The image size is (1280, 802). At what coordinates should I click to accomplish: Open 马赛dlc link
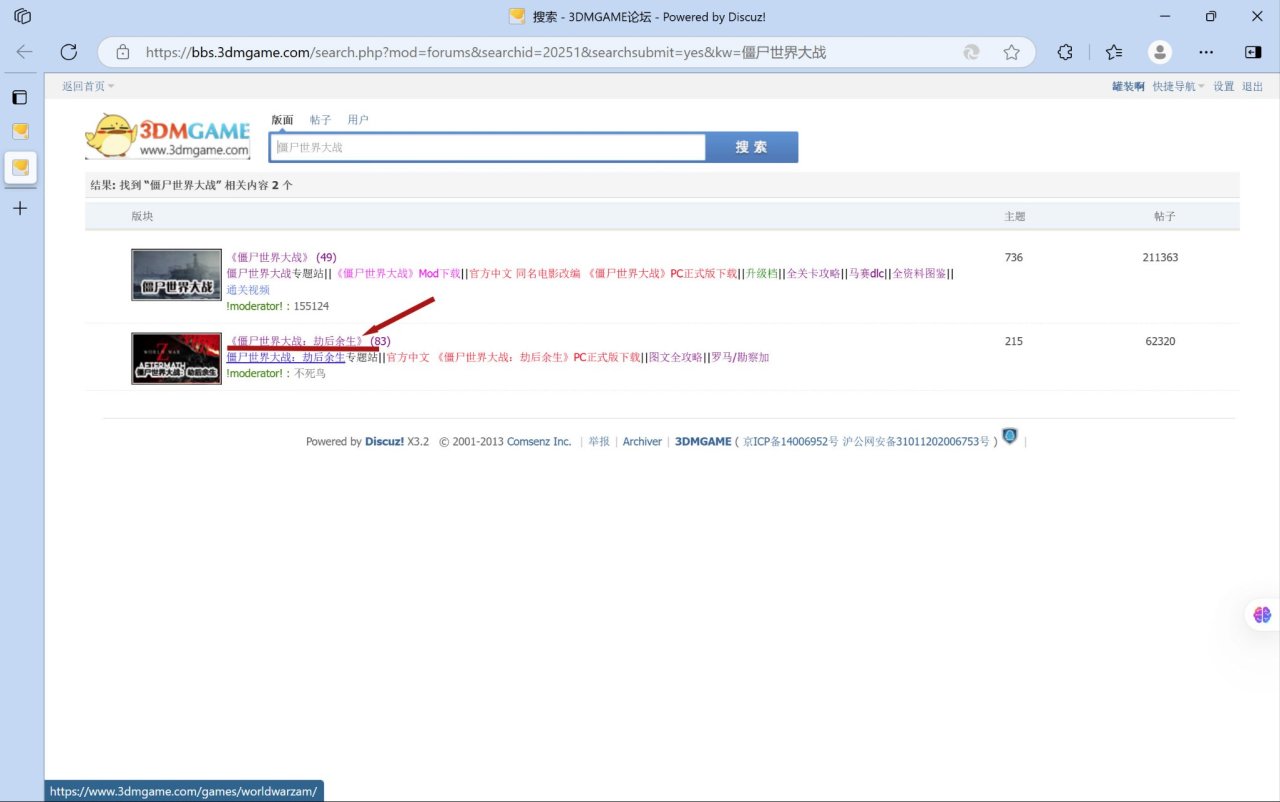coord(867,273)
